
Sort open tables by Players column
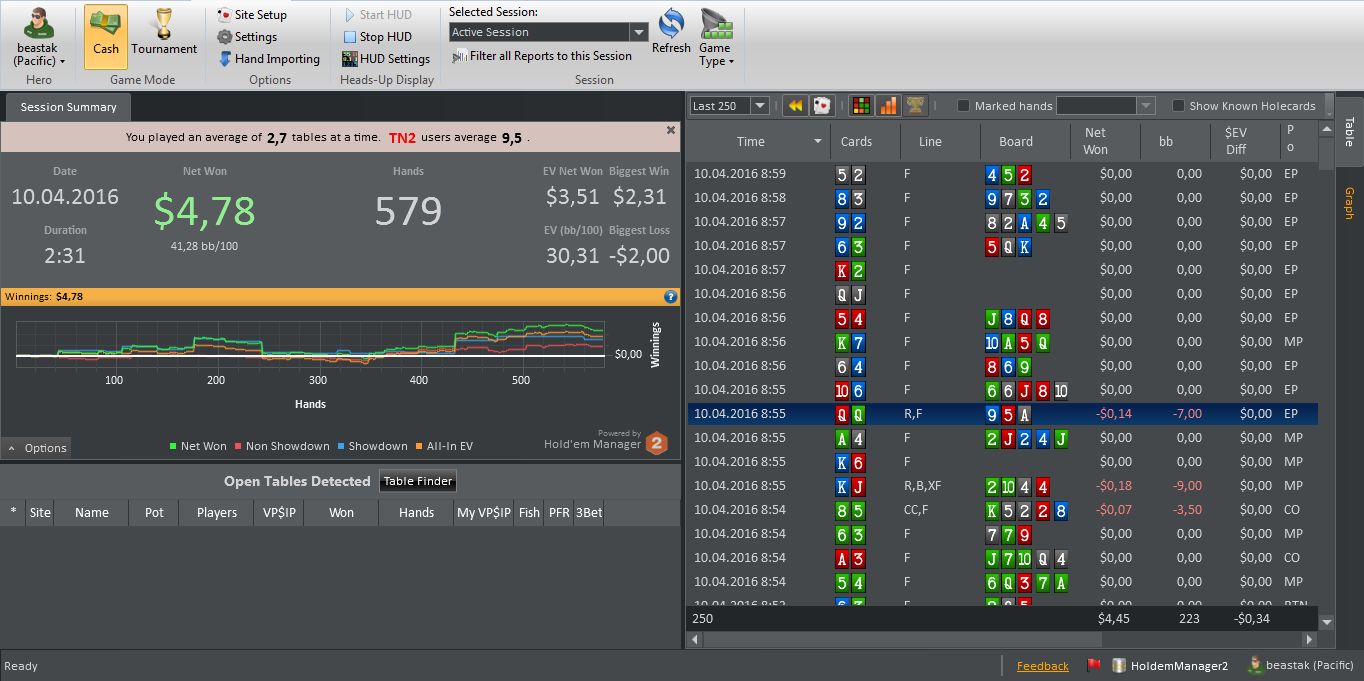pos(217,512)
